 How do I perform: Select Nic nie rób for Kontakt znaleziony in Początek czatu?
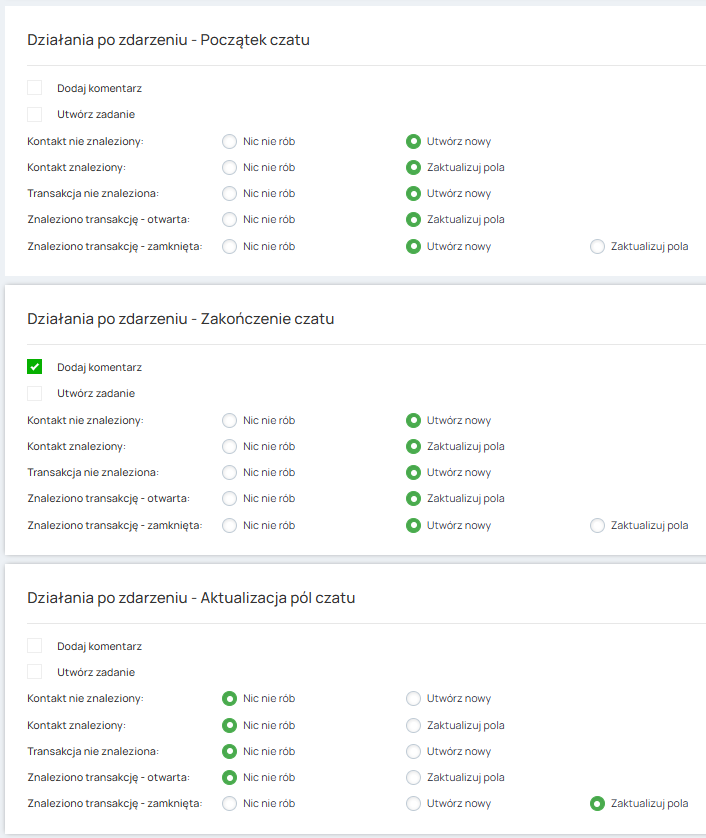point(229,167)
